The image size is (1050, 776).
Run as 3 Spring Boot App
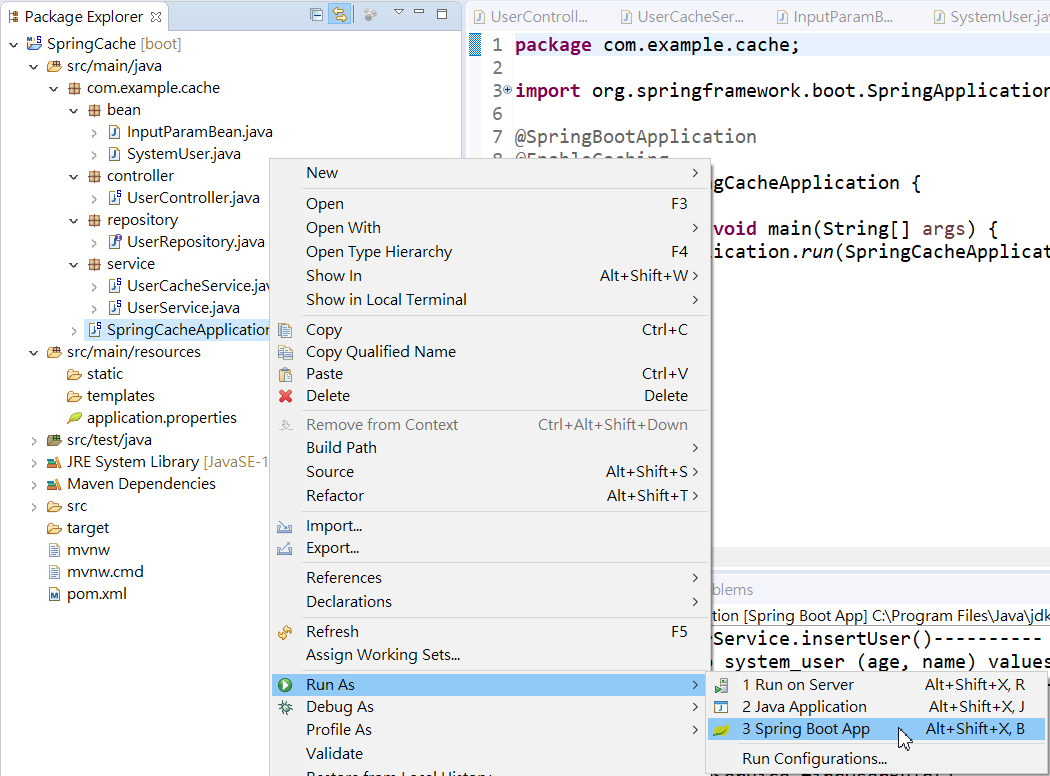pyautogui.click(x=877, y=729)
